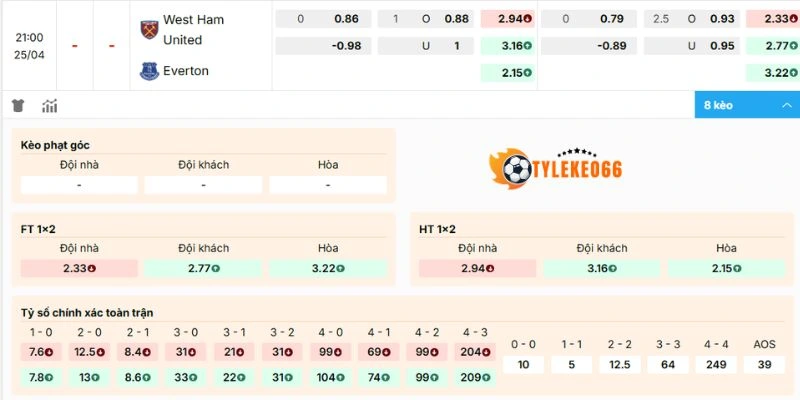Click the Everton team name
Screen dimensions: 800x400
click(x=186, y=71)
